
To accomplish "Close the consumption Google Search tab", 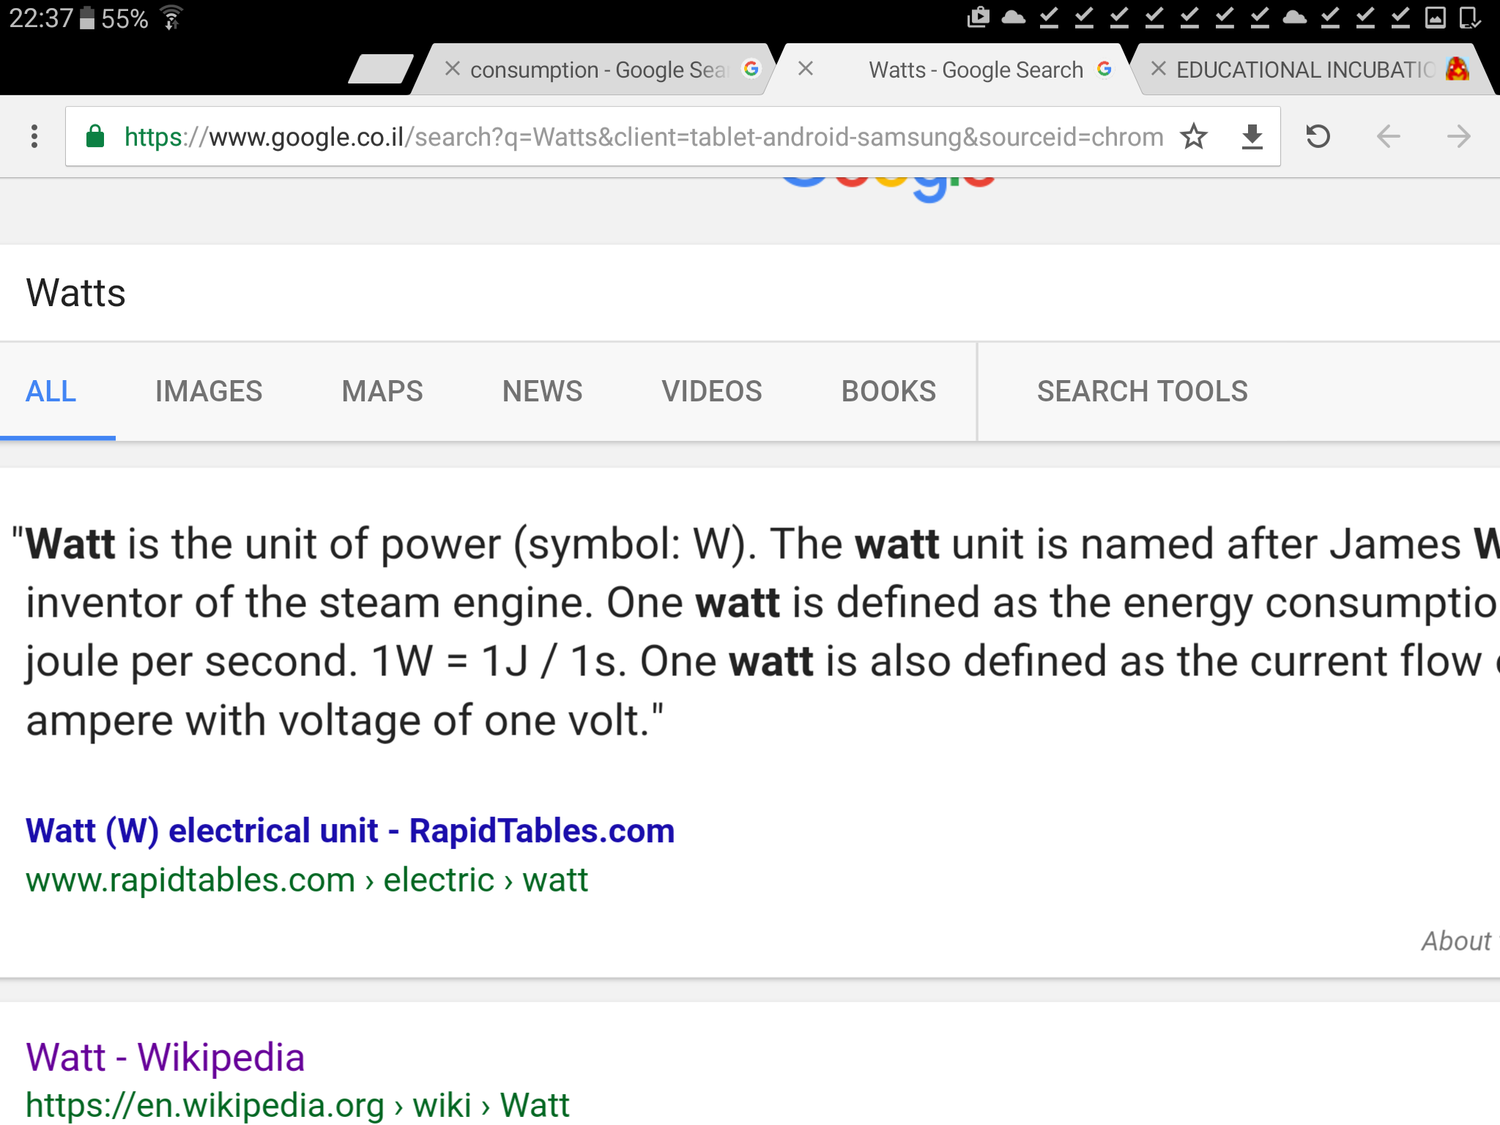I will coord(452,69).
